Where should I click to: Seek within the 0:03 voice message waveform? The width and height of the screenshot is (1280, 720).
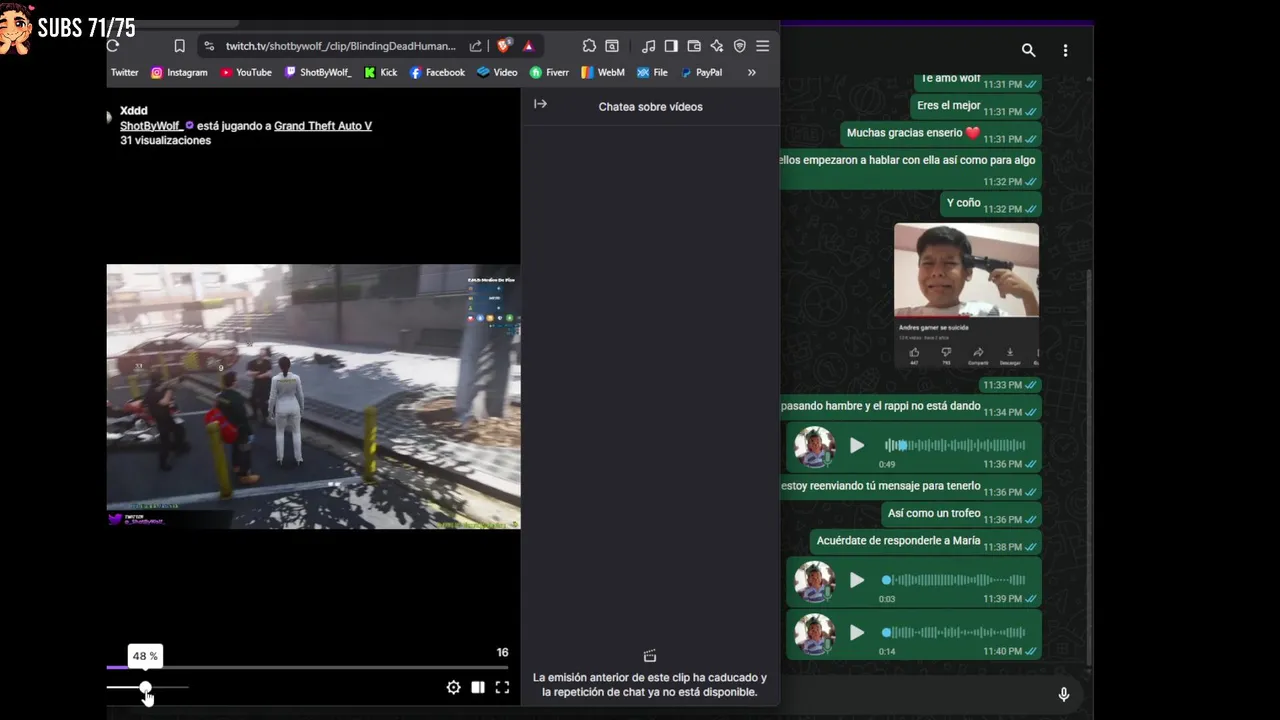(x=954, y=580)
